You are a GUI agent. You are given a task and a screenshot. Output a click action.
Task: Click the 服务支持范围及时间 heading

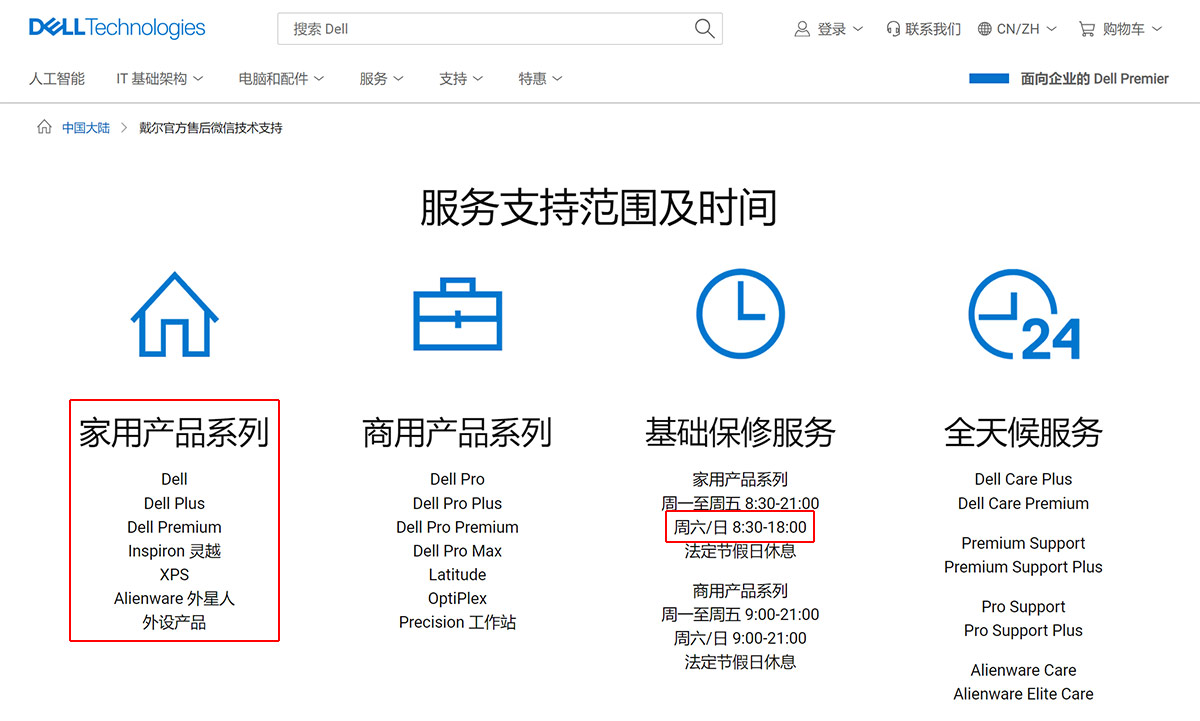599,208
